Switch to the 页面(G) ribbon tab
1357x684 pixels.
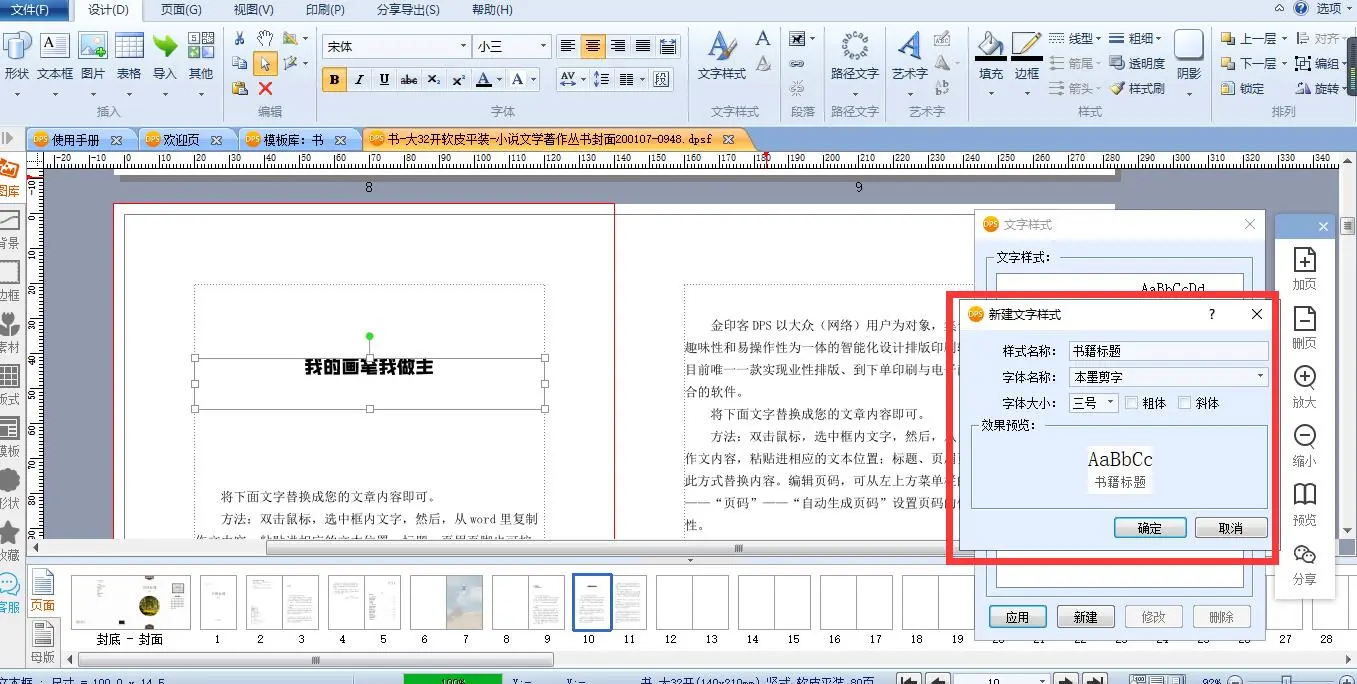coord(180,10)
